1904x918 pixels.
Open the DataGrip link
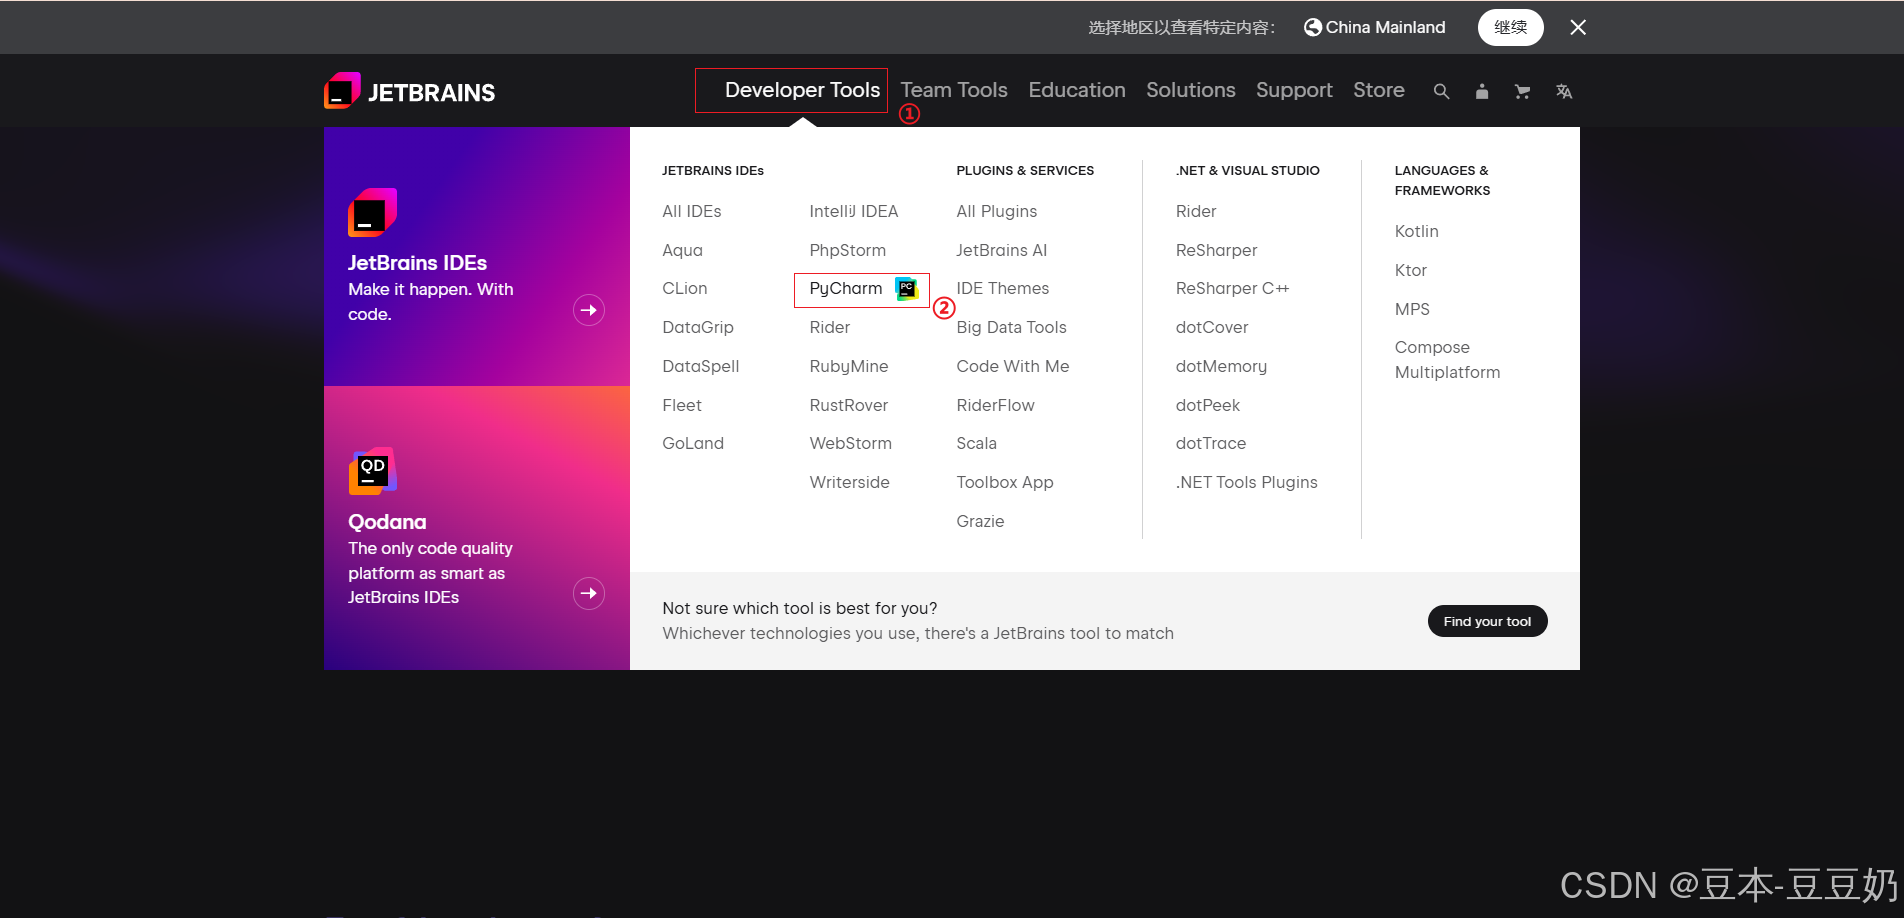(698, 327)
